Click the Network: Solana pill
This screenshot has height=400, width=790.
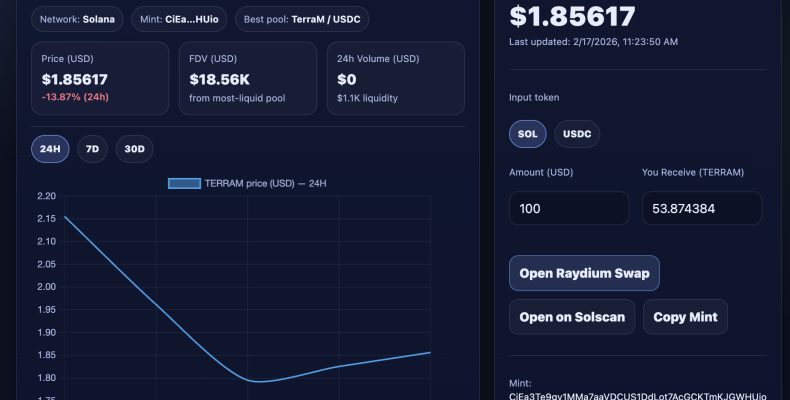[x=77, y=19]
